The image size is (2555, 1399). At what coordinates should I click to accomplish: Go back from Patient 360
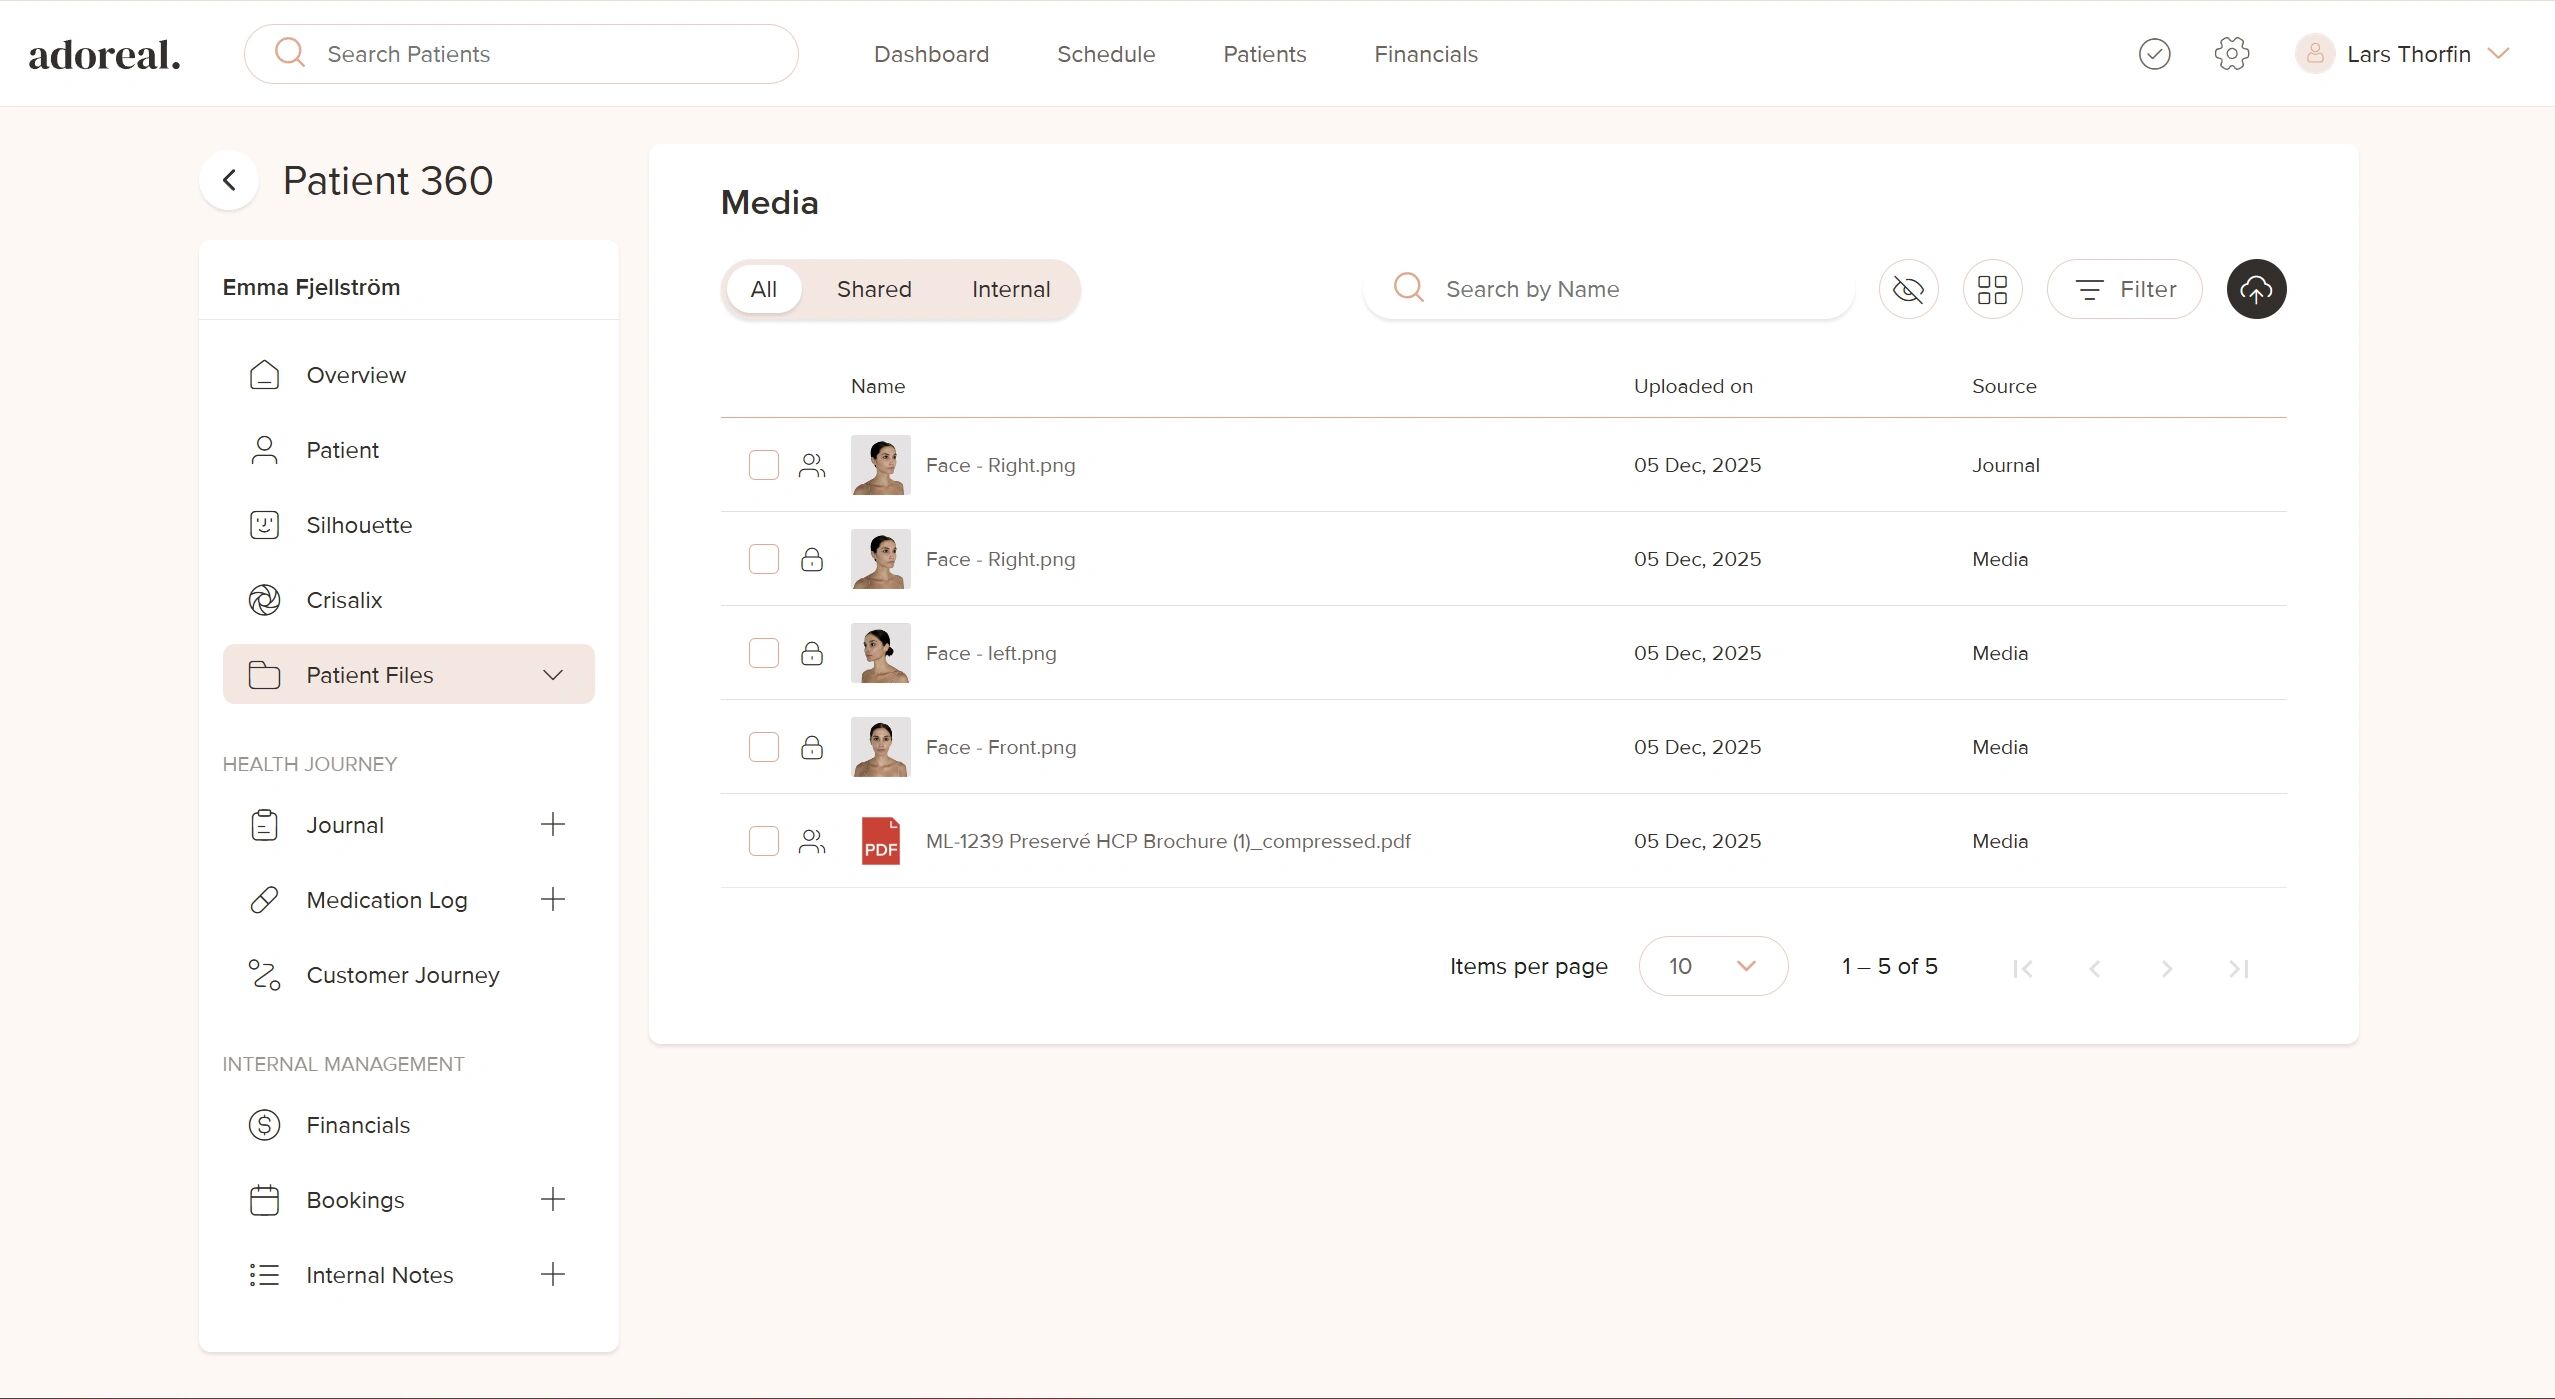tap(229, 181)
